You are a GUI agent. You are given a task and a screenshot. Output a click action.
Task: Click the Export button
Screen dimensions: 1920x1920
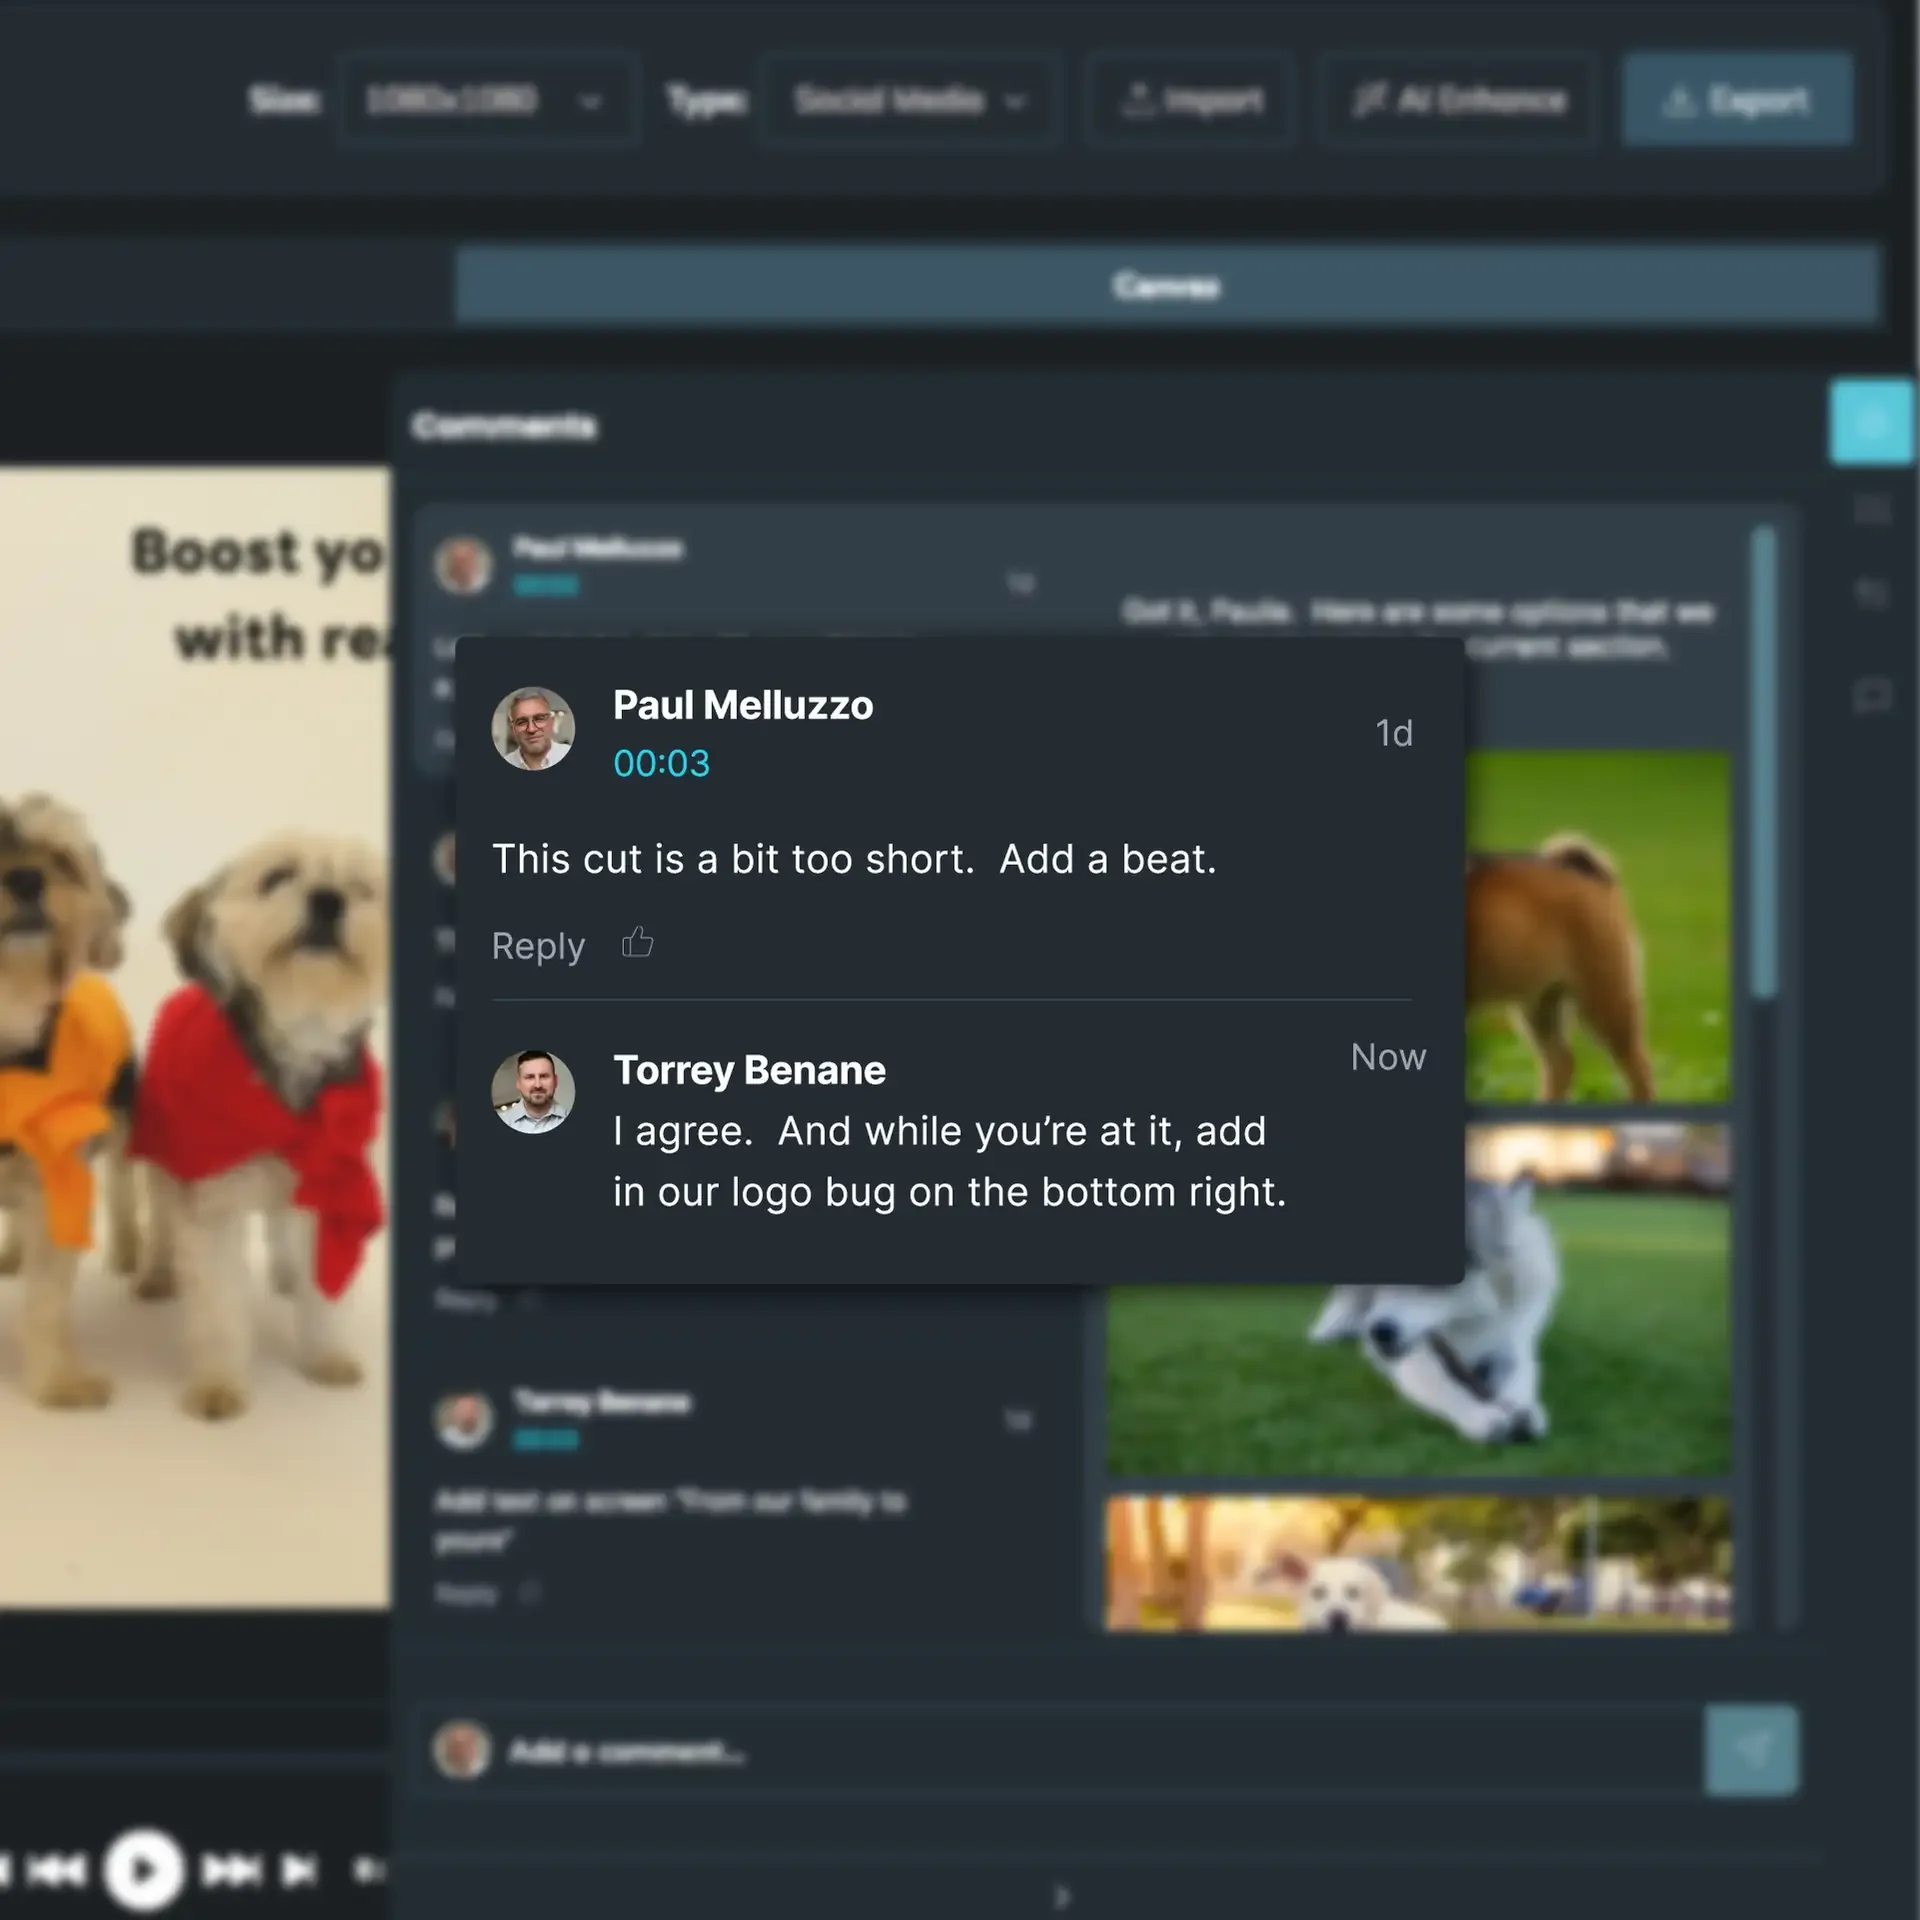point(1737,101)
